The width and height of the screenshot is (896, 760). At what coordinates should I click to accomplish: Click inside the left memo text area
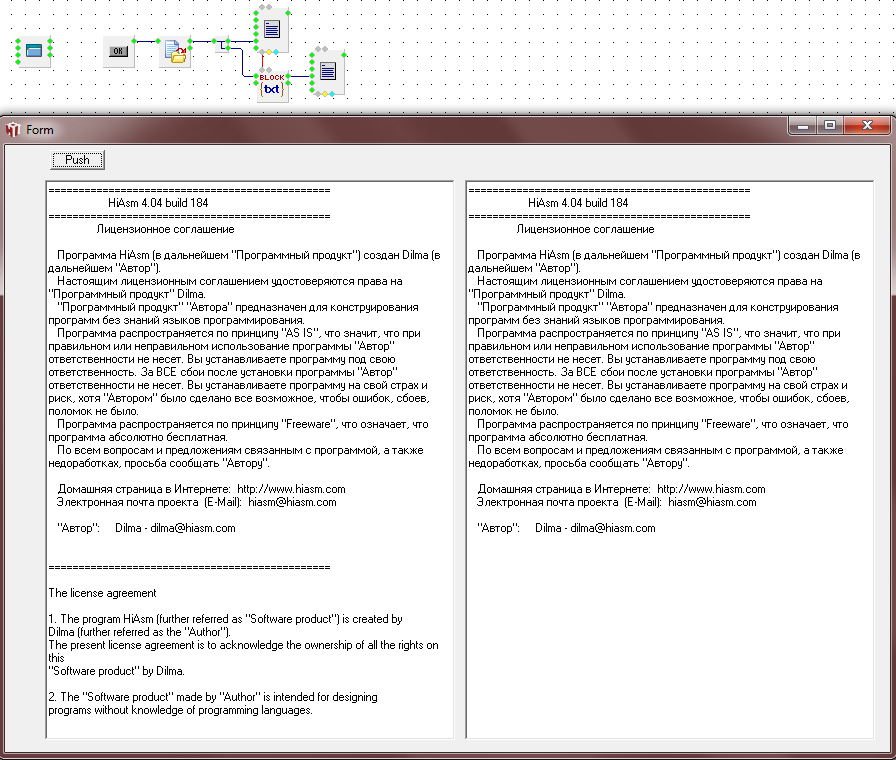pos(250,460)
